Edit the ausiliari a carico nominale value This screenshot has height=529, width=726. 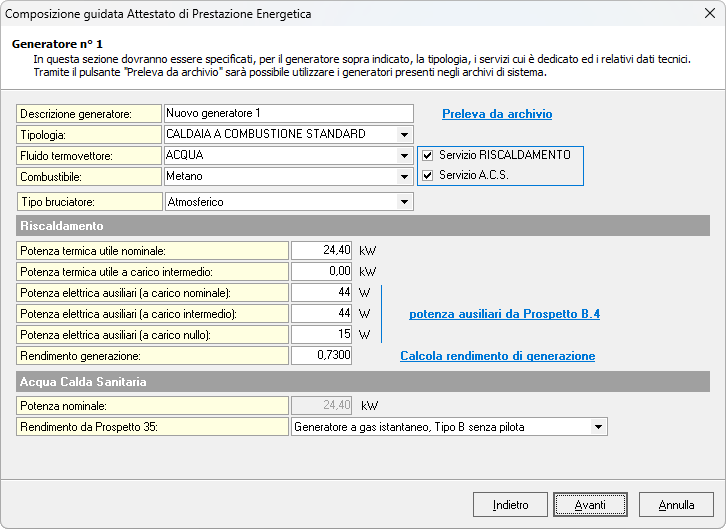tap(321, 293)
